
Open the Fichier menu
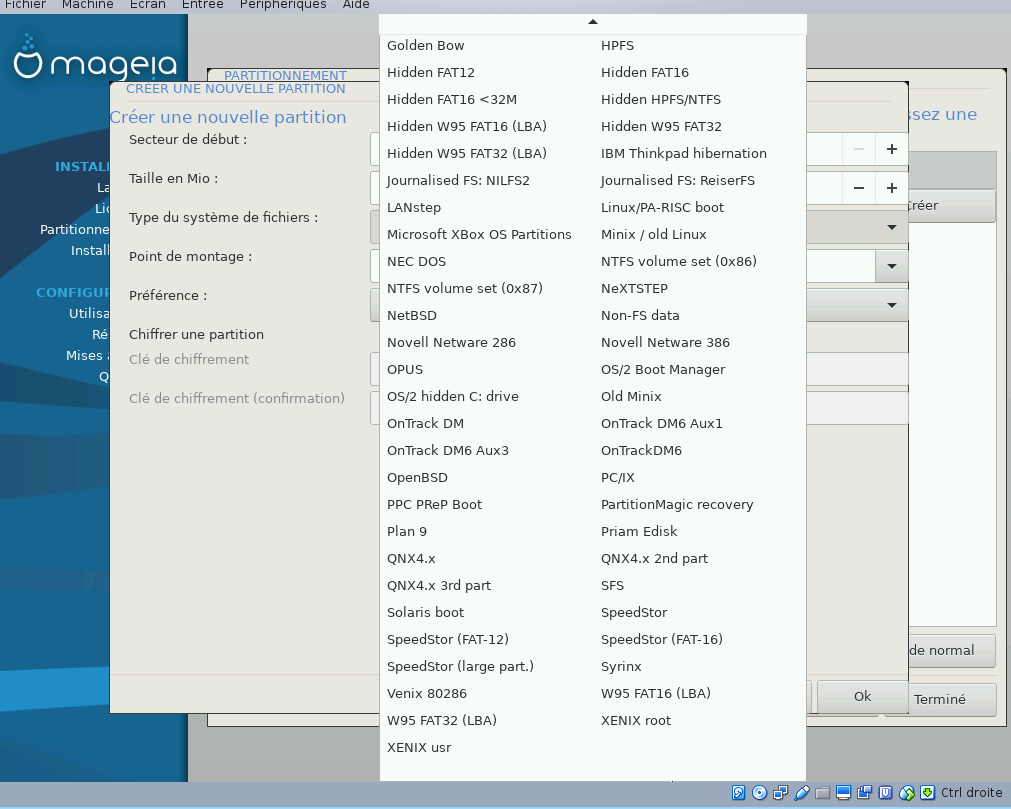[x=25, y=5]
